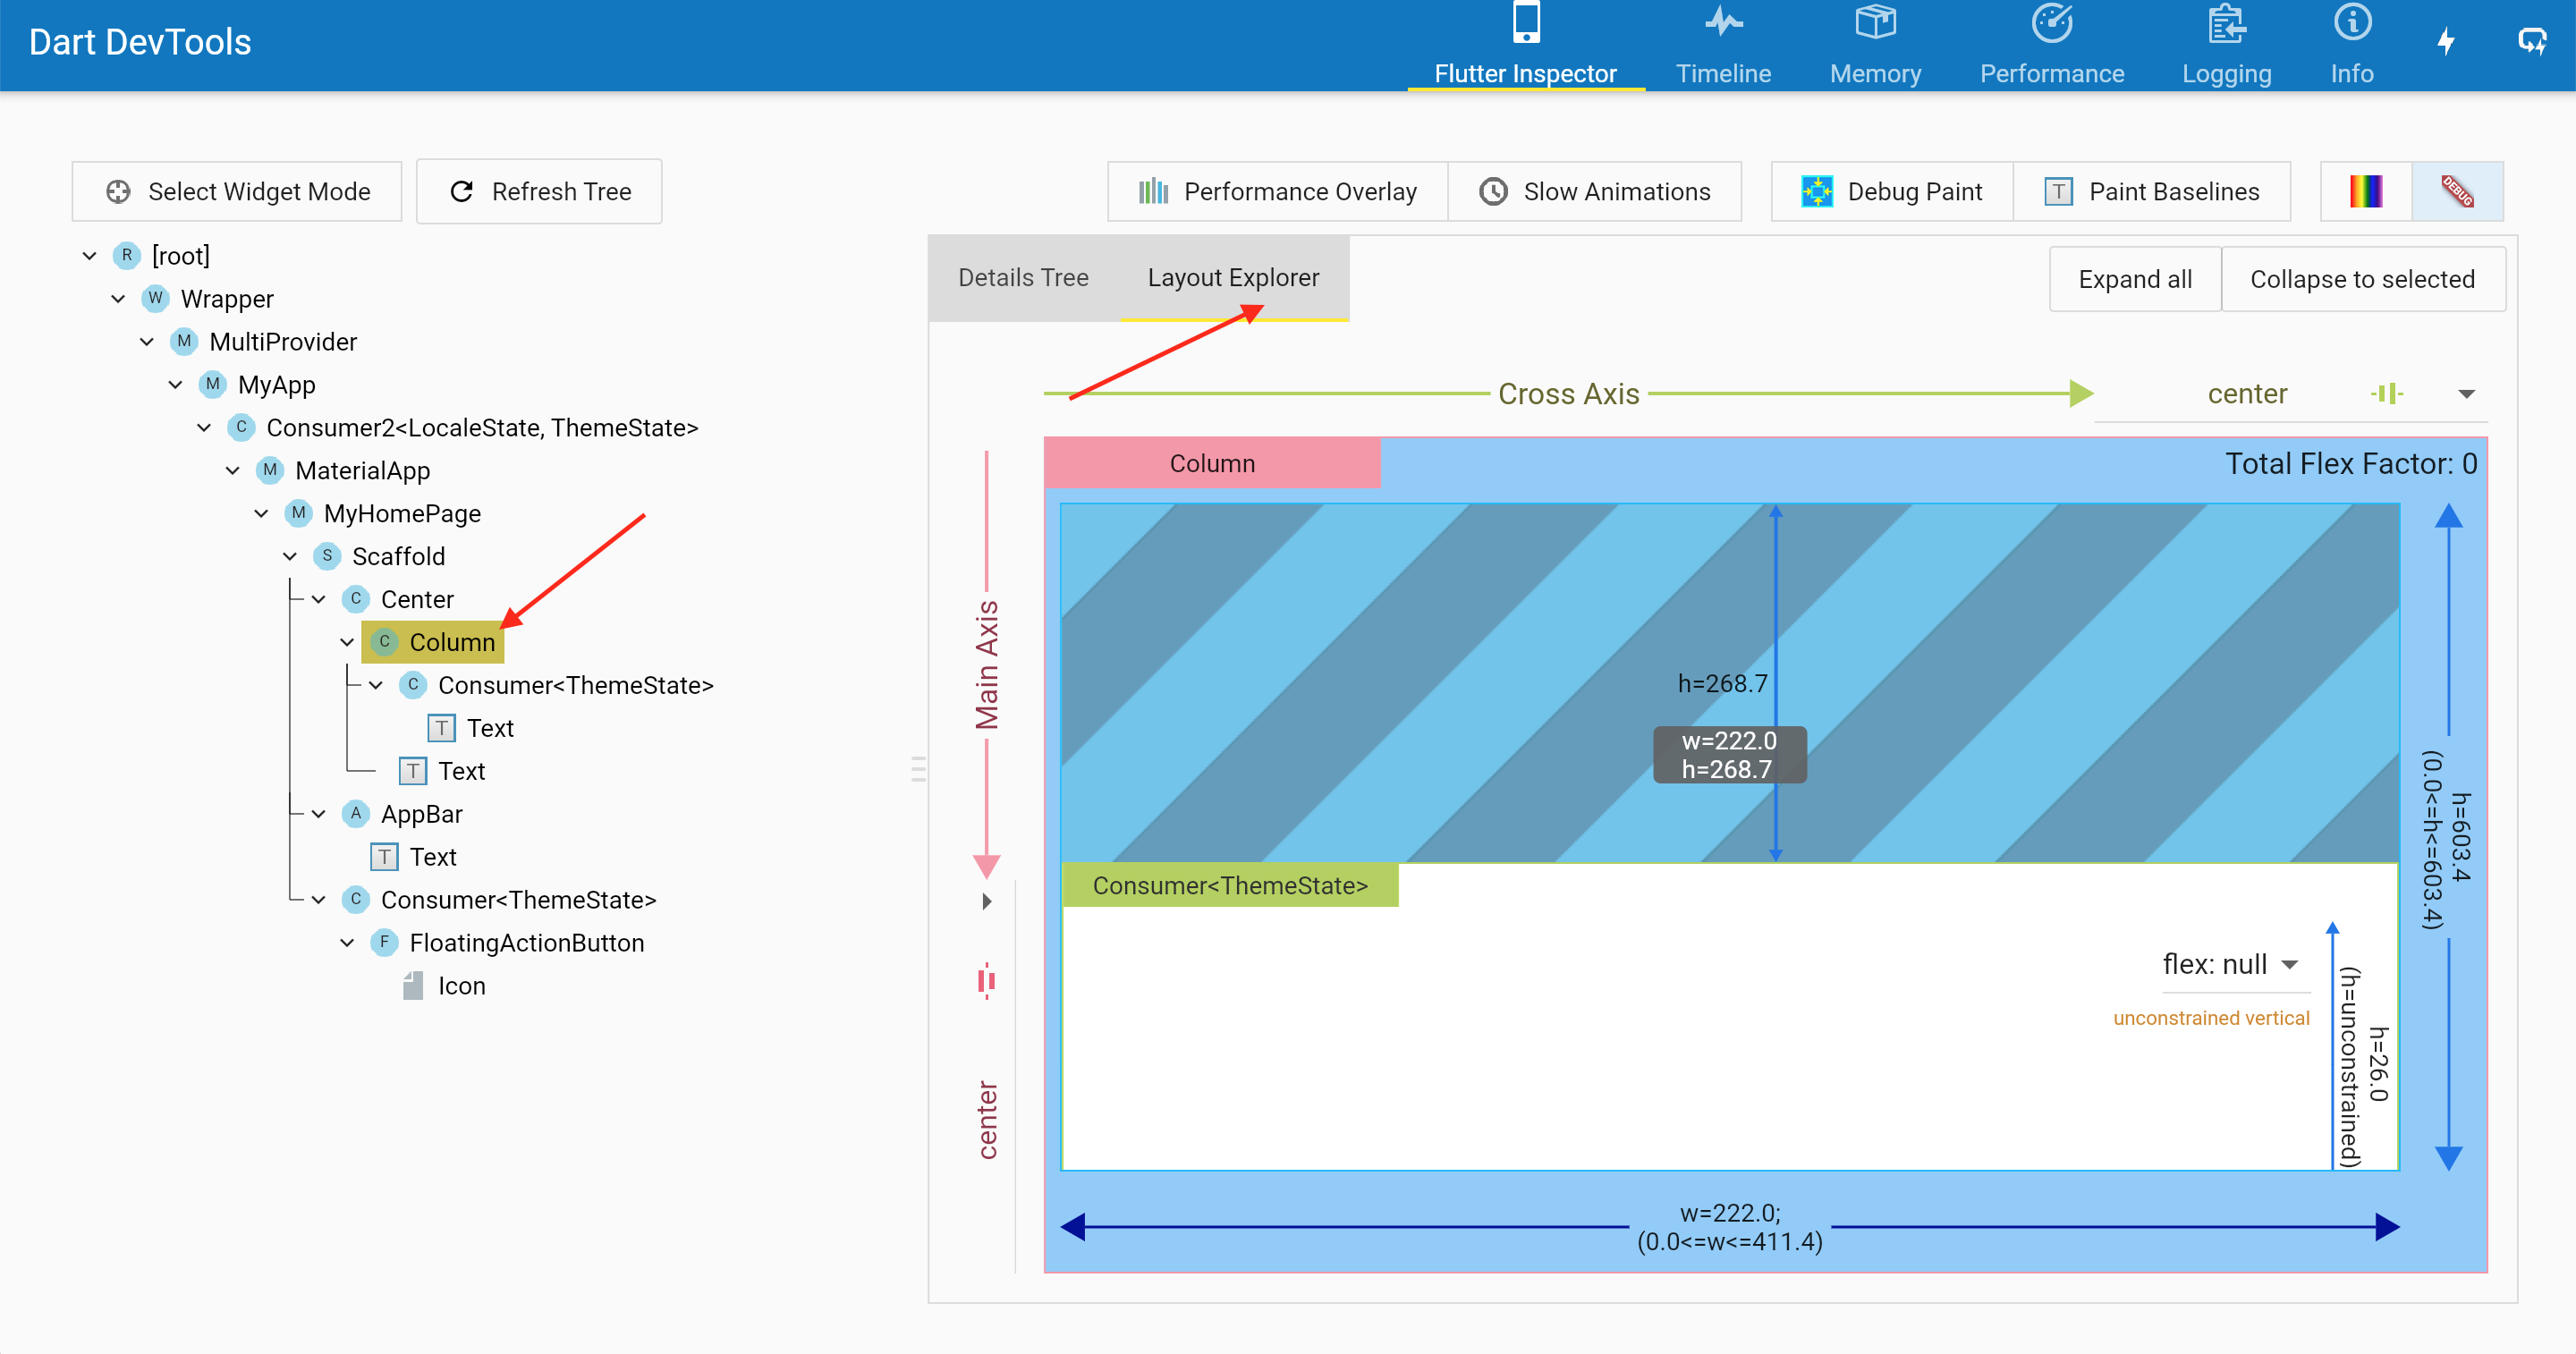Viewport: 2576px width, 1354px height.
Task: Open the Performance gauge icon
Action: click(x=2051, y=22)
